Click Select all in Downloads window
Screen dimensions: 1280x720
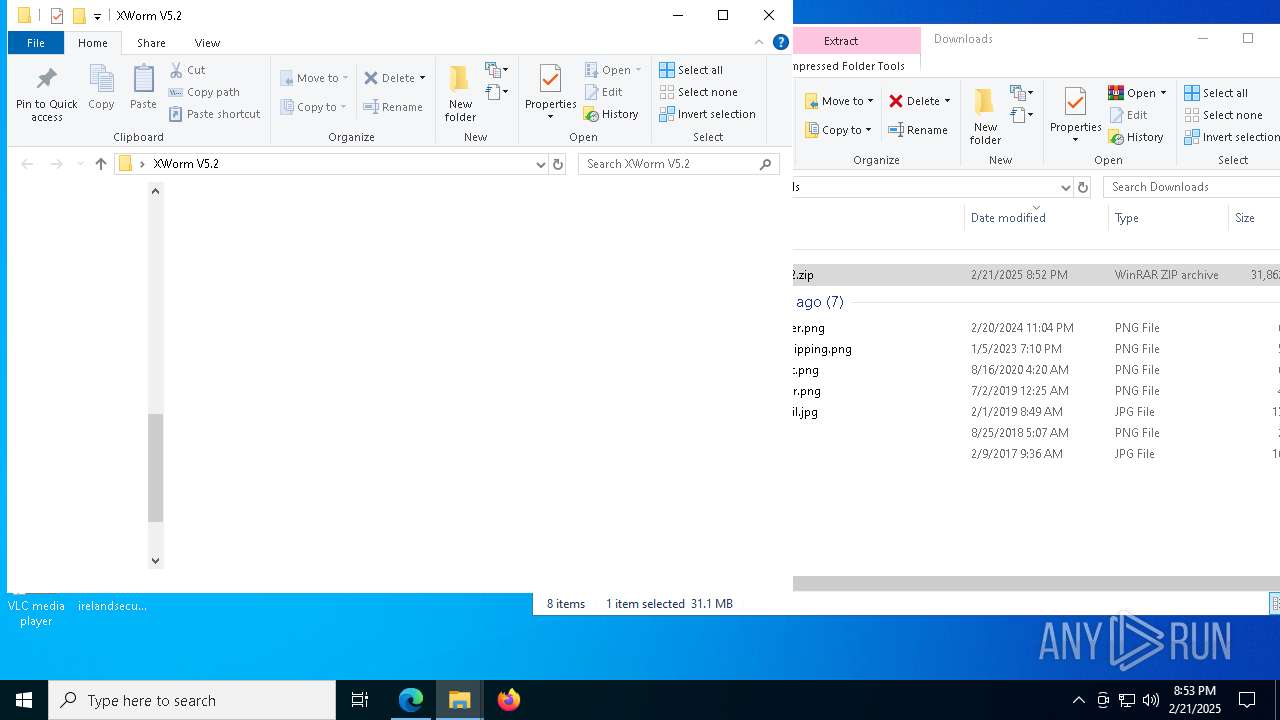coord(1216,93)
